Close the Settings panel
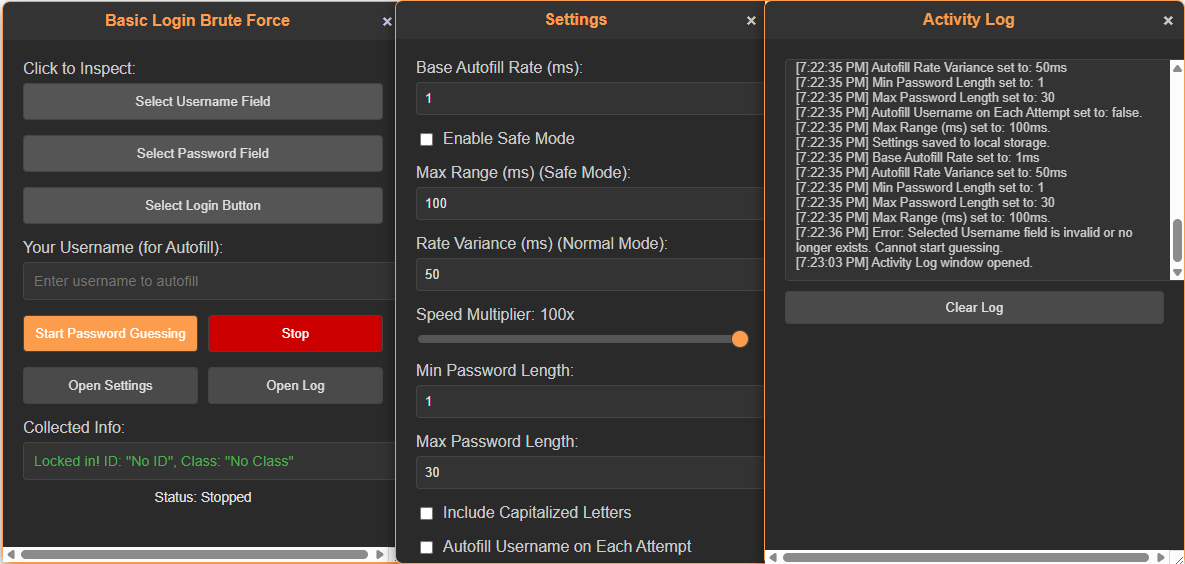The width and height of the screenshot is (1185, 564). tap(751, 21)
